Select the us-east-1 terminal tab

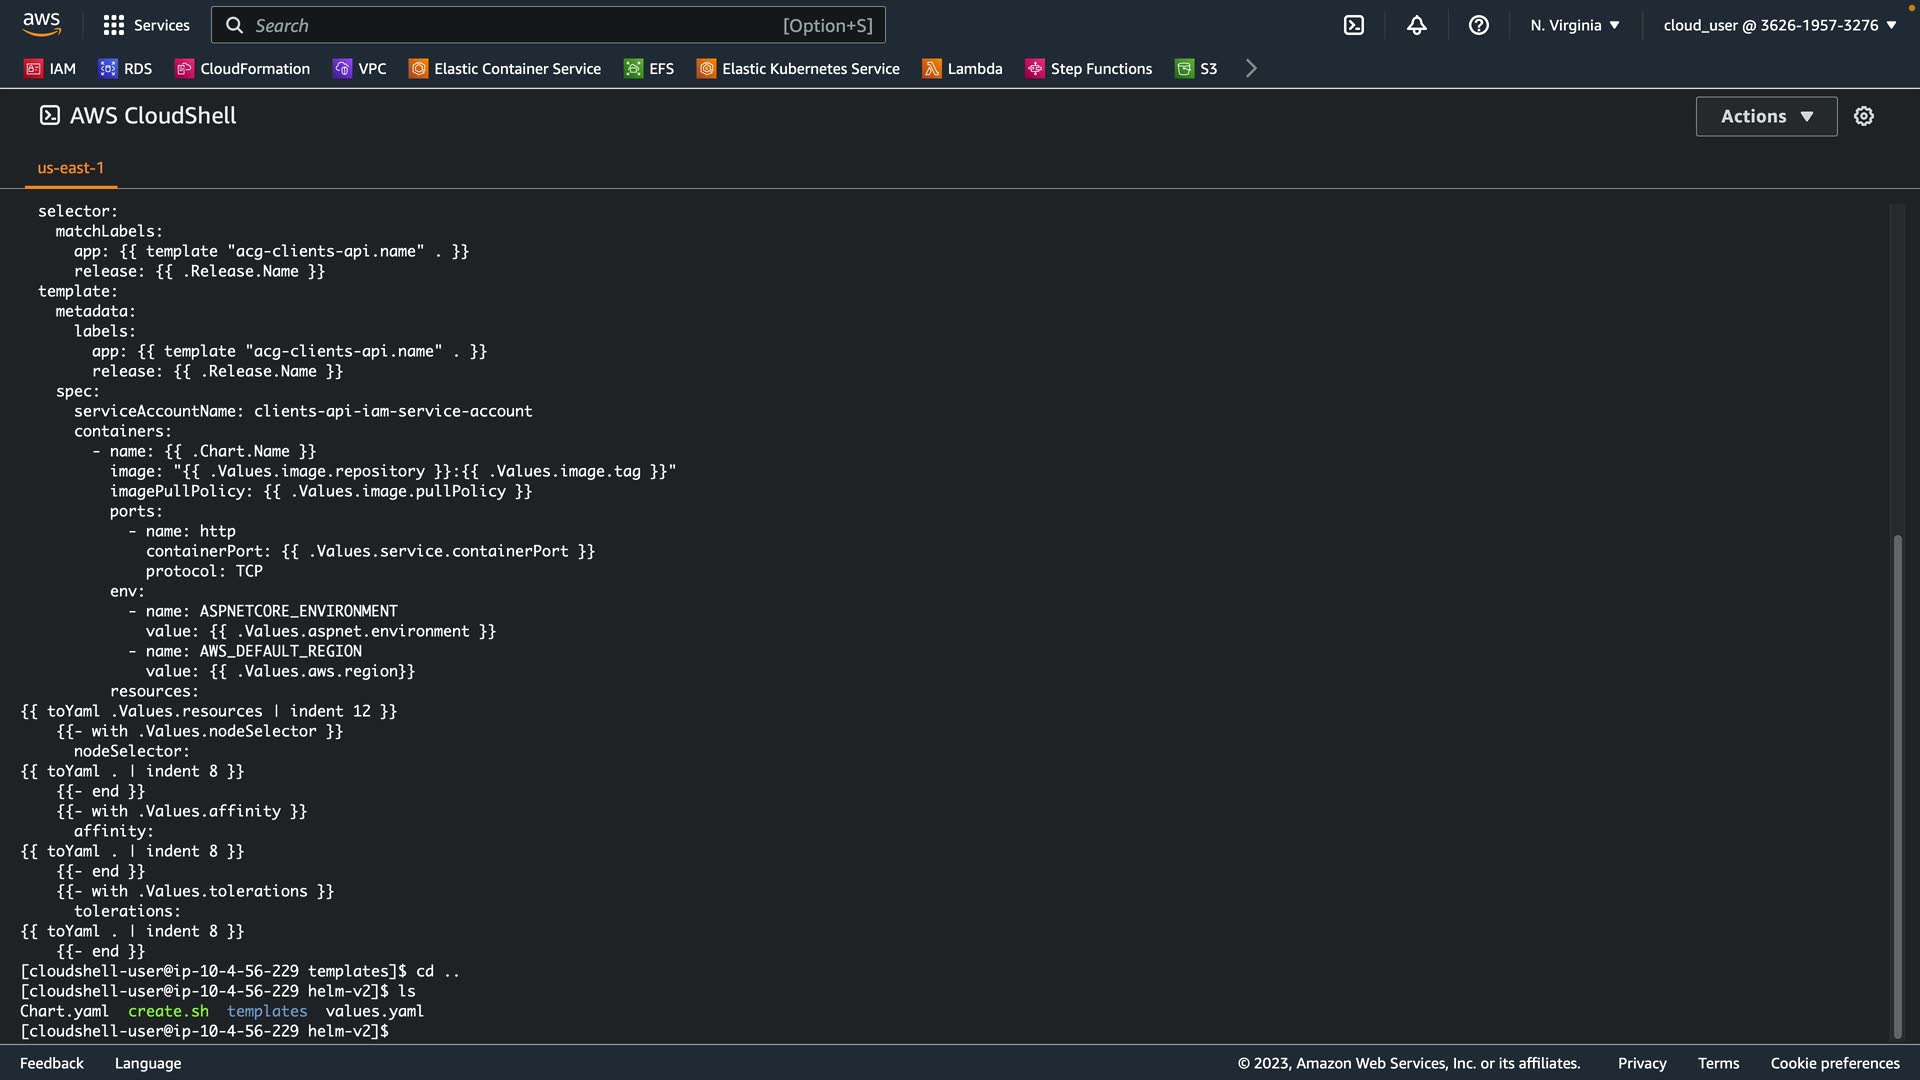pyautogui.click(x=70, y=168)
